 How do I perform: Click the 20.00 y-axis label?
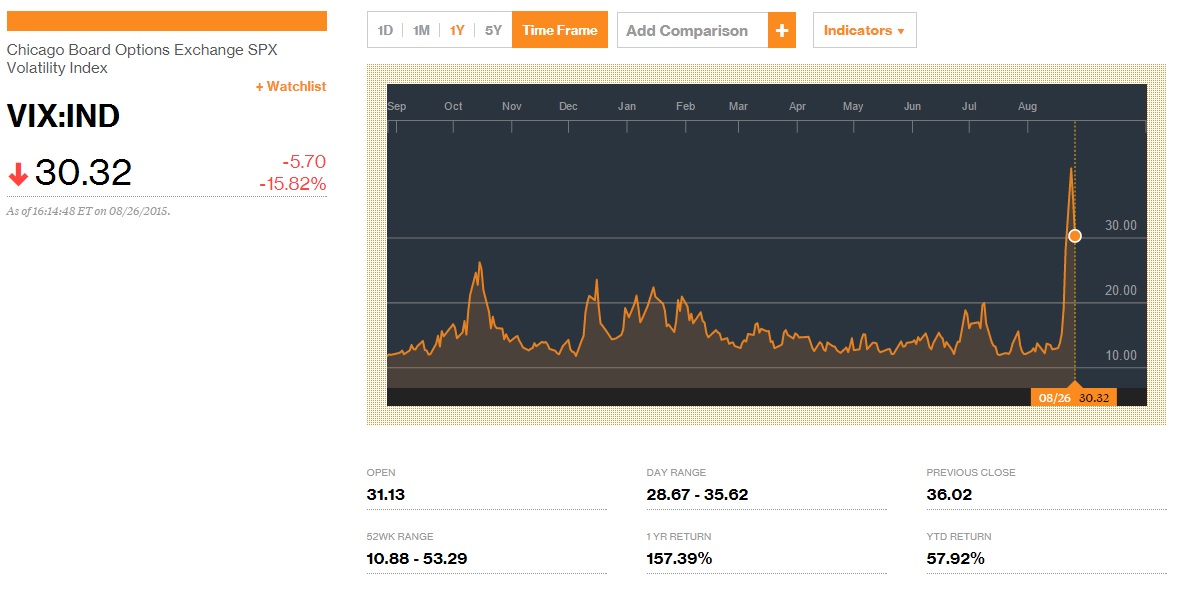(x=1121, y=290)
